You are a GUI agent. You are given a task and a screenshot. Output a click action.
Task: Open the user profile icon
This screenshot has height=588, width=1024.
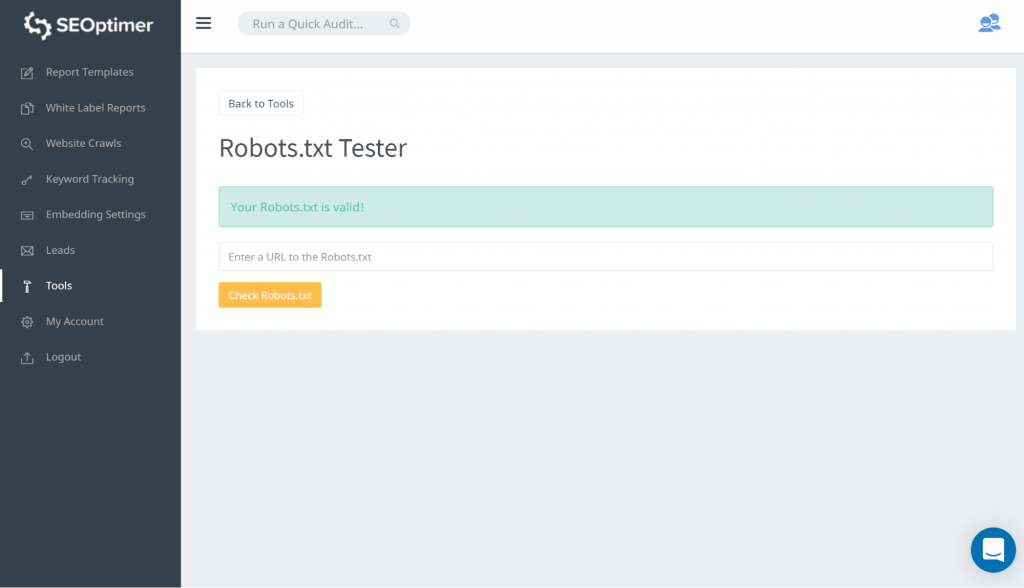coord(988,23)
